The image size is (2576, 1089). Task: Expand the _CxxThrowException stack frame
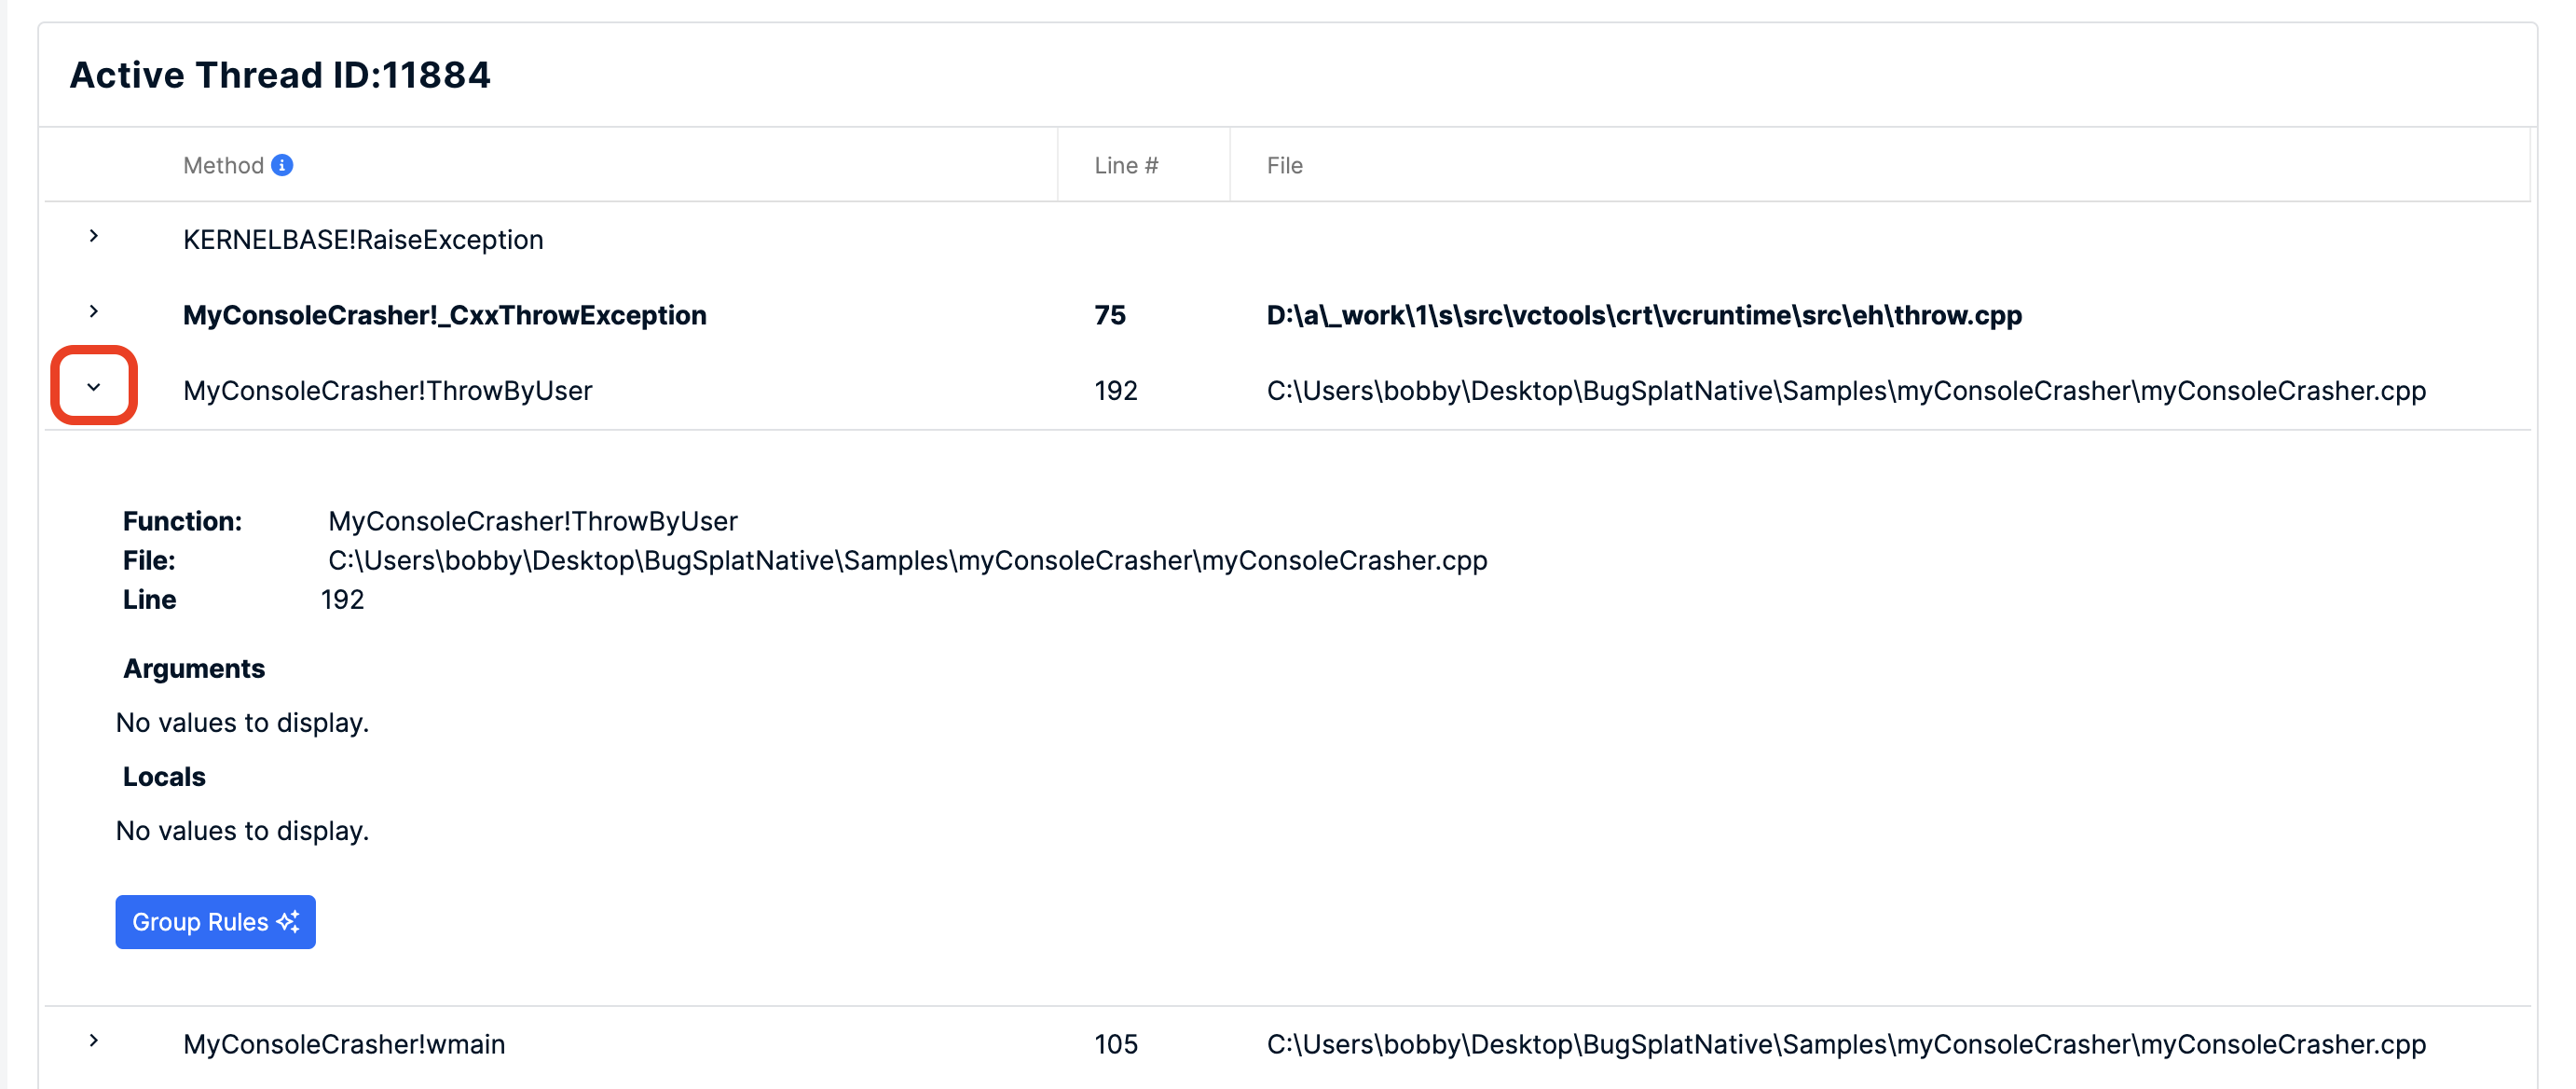coord(94,312)
